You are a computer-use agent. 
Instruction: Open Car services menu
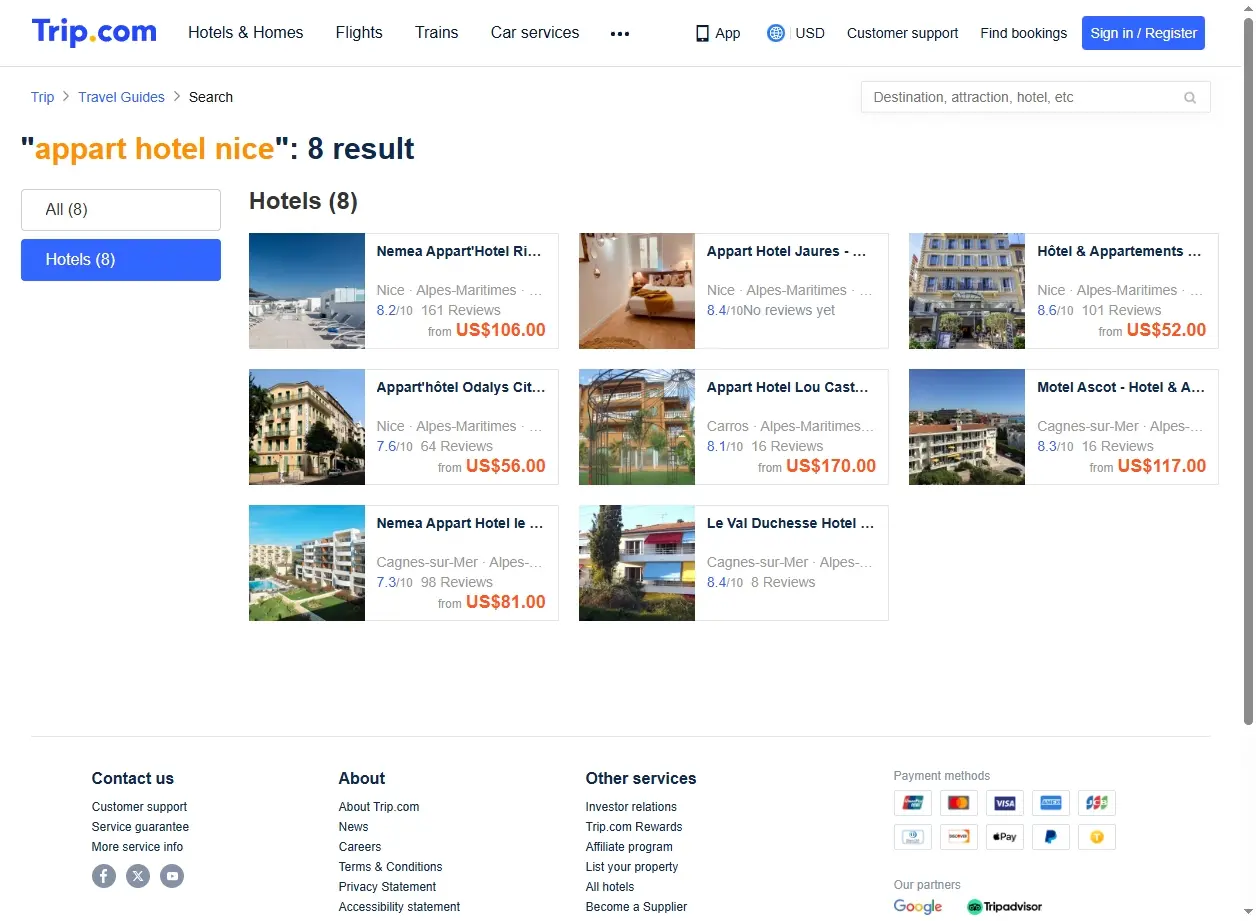[535, 33]
